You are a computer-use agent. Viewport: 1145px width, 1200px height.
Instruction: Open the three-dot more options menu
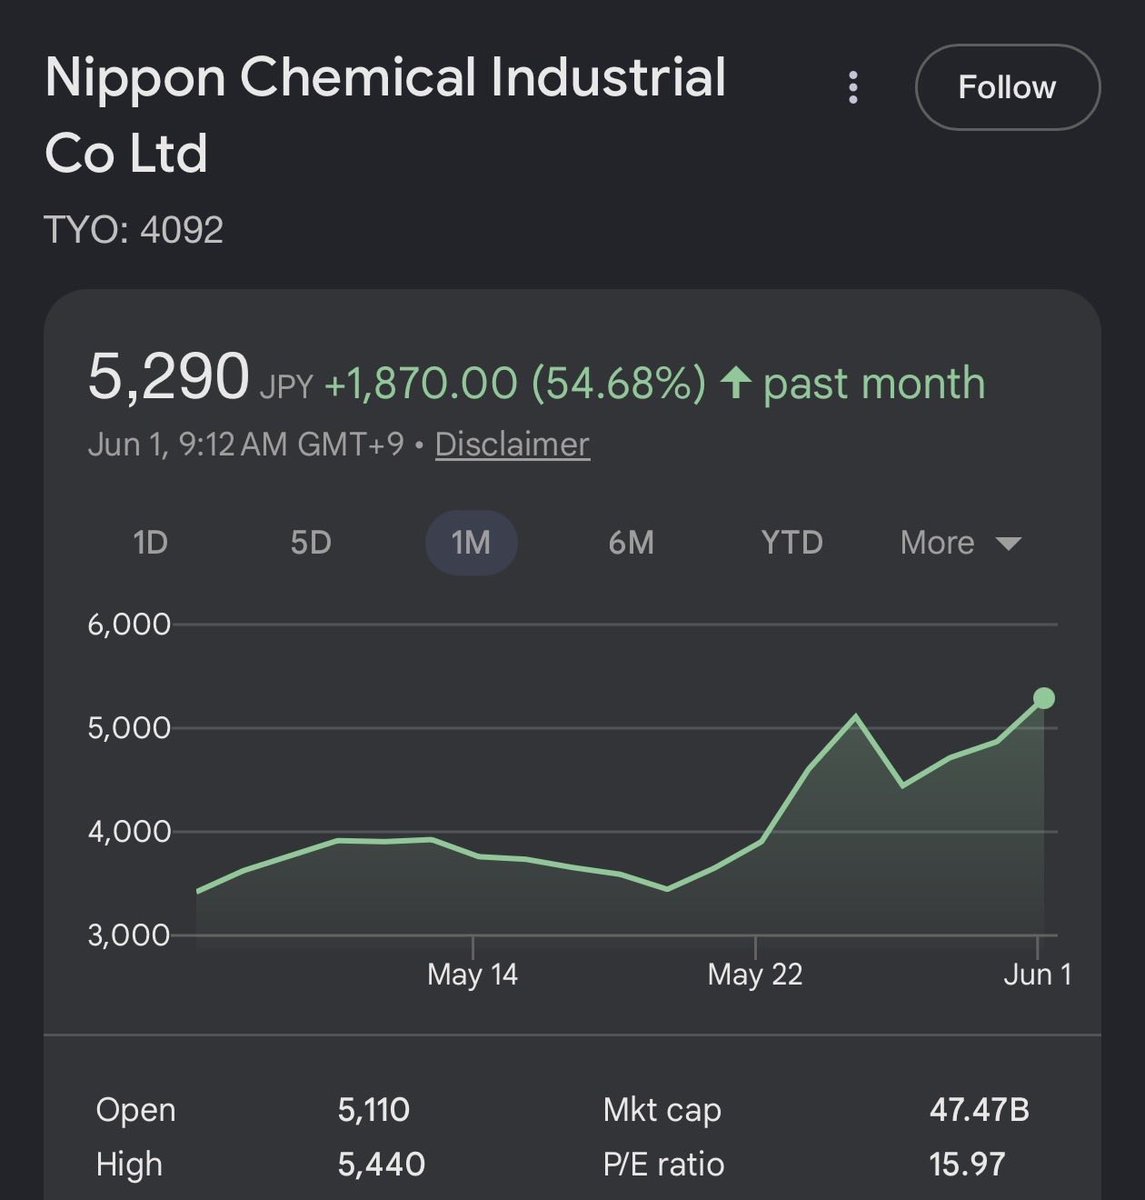[853, 88]
